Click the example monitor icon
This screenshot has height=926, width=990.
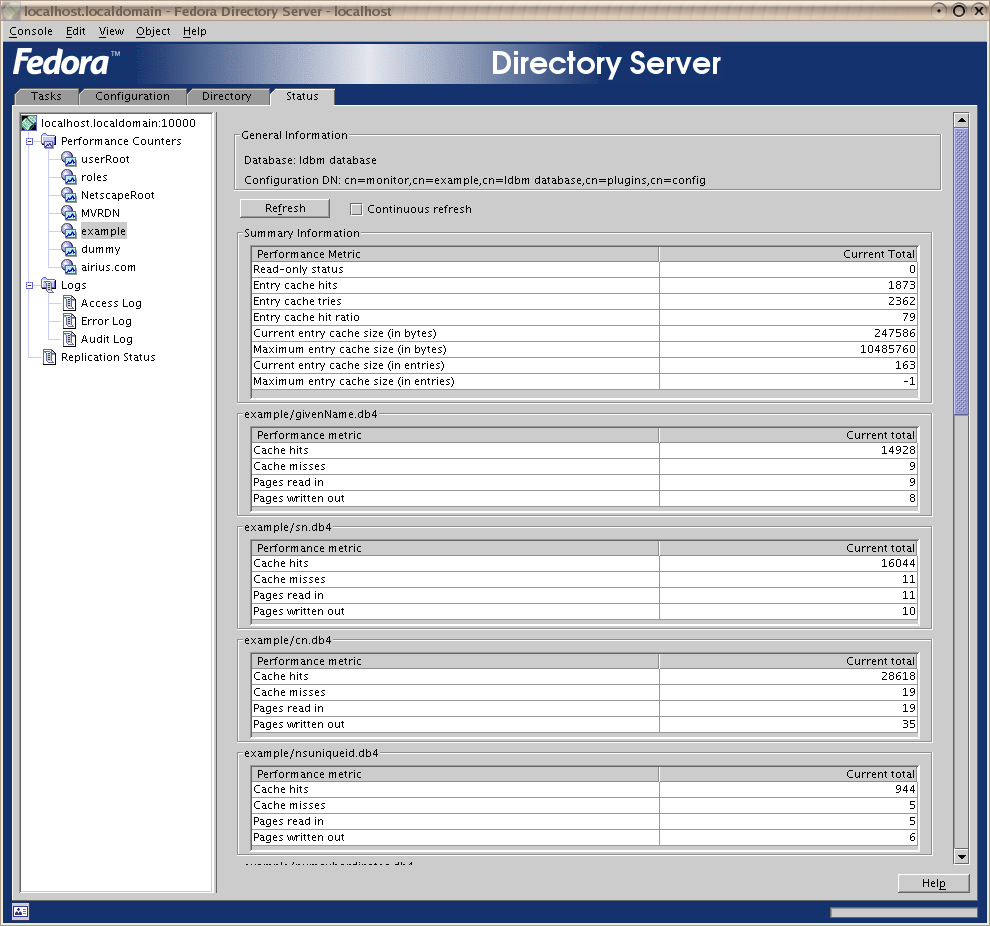69,231
